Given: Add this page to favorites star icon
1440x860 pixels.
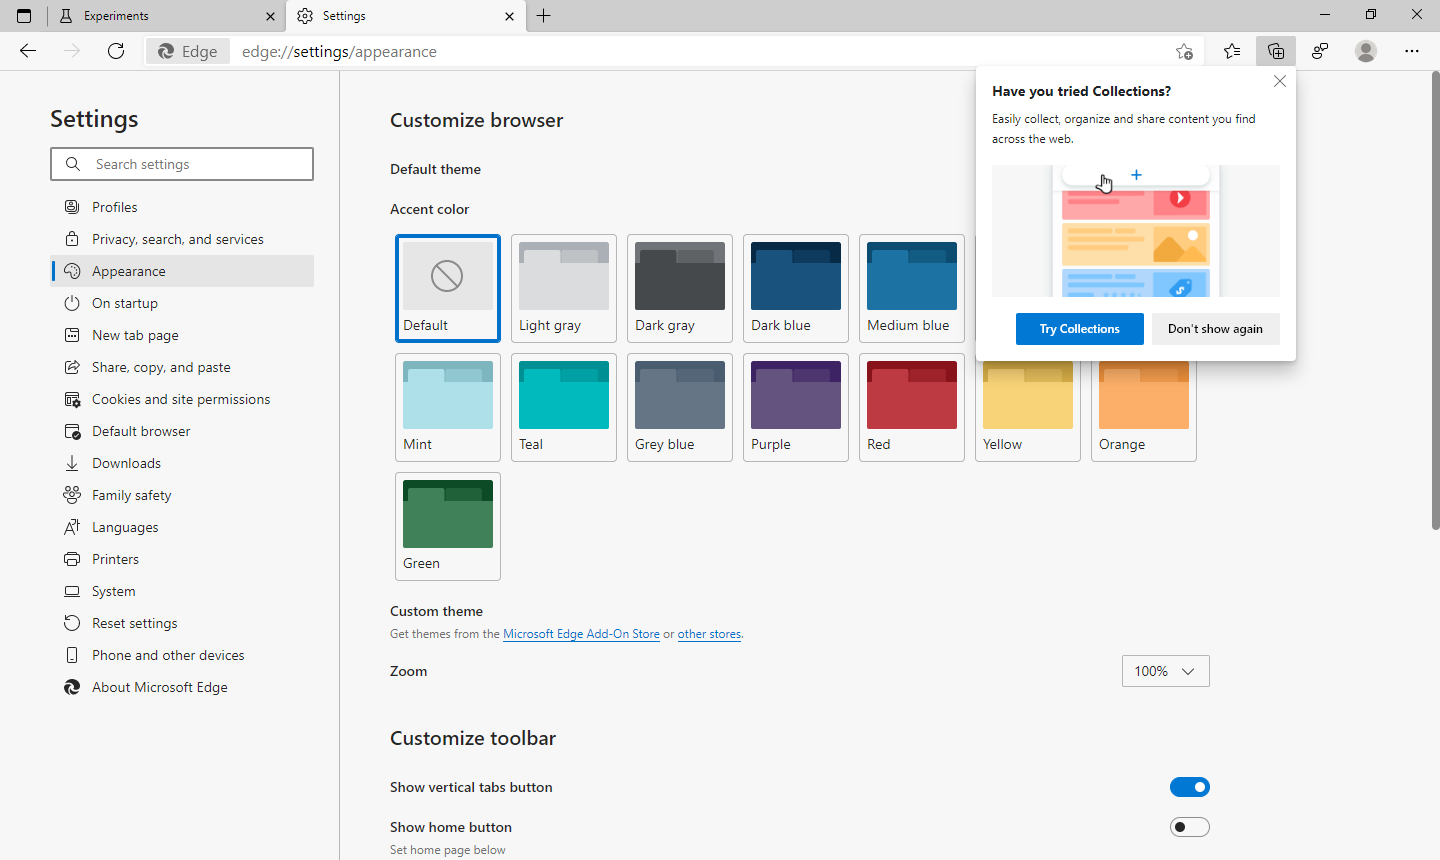Looking at the screenshot, I should pyautogui.click(x=1184, y=51).
